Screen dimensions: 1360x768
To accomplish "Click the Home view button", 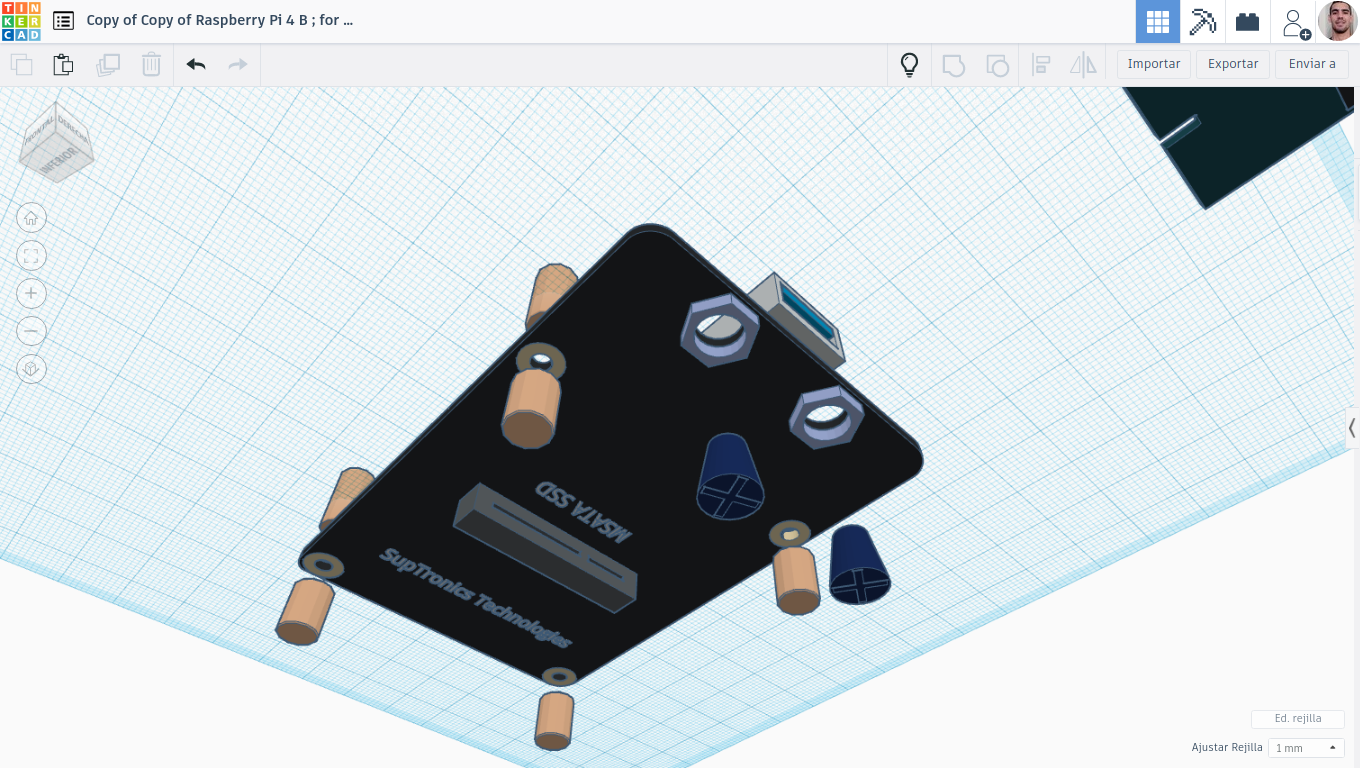I will point(31,218).
